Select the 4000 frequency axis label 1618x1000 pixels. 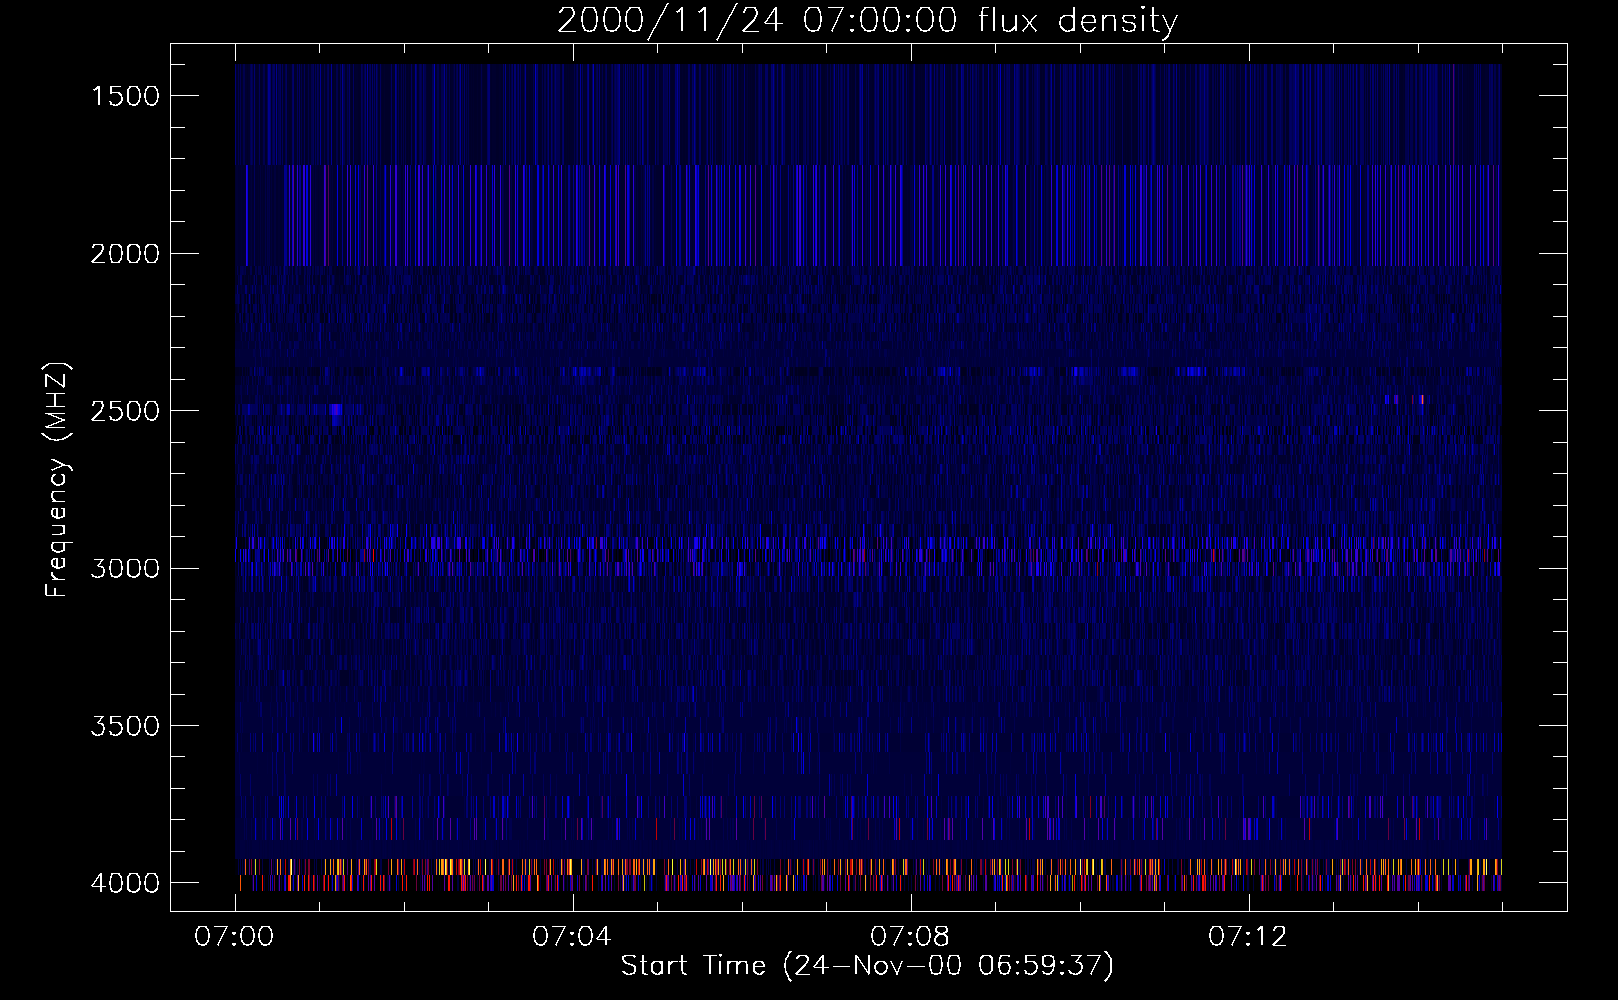point(125,883)
